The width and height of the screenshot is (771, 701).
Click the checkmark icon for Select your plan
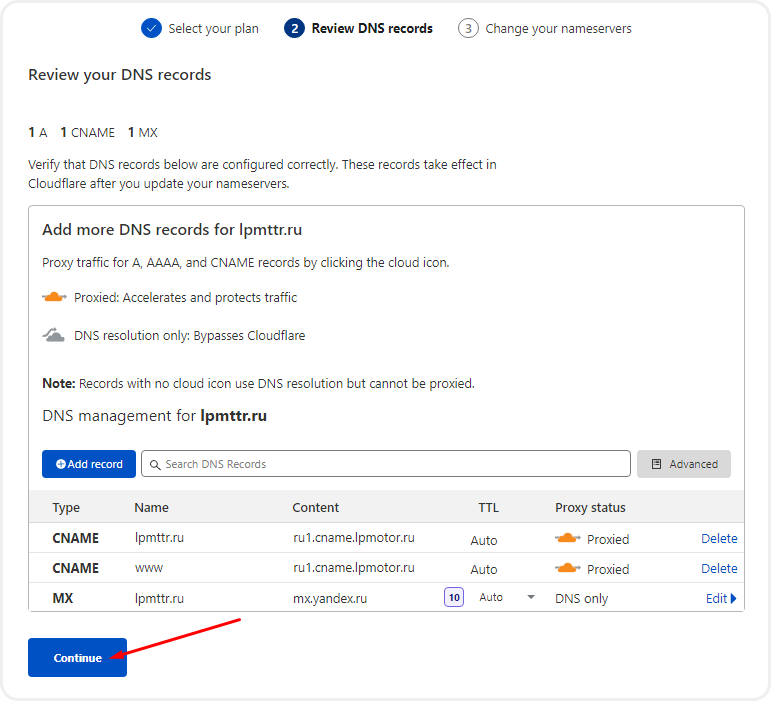[x=151, y=28]
